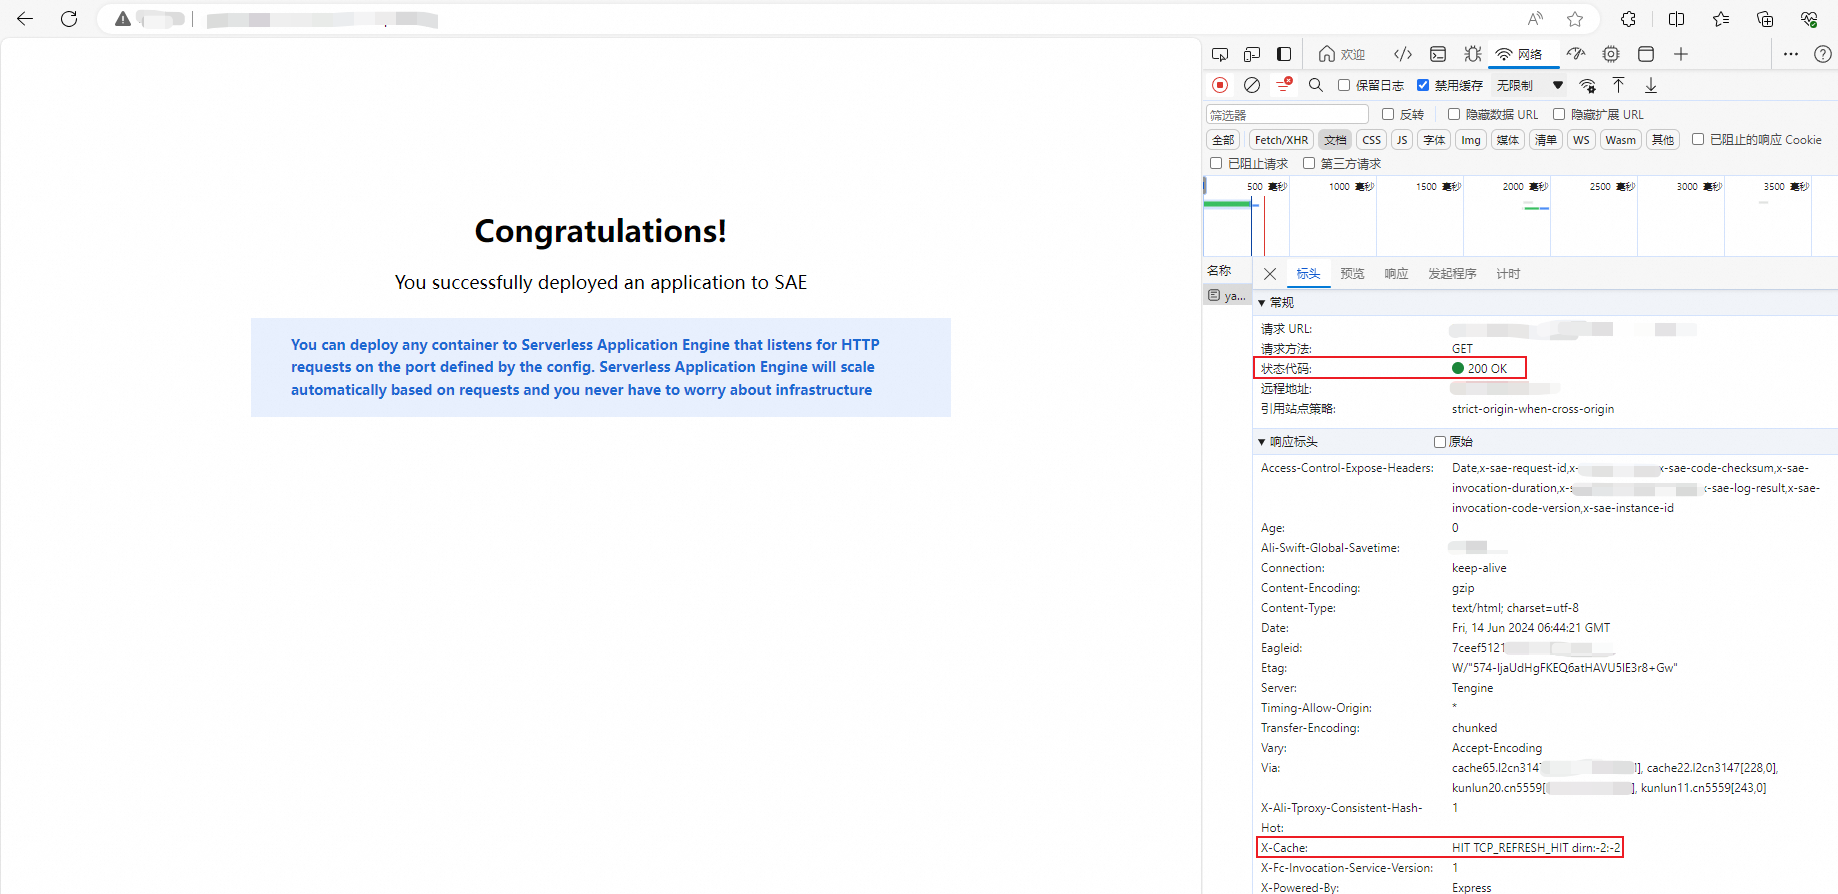Open the Console panel icon
This screenshot has height=894, width=1838.
(1438, 54)
